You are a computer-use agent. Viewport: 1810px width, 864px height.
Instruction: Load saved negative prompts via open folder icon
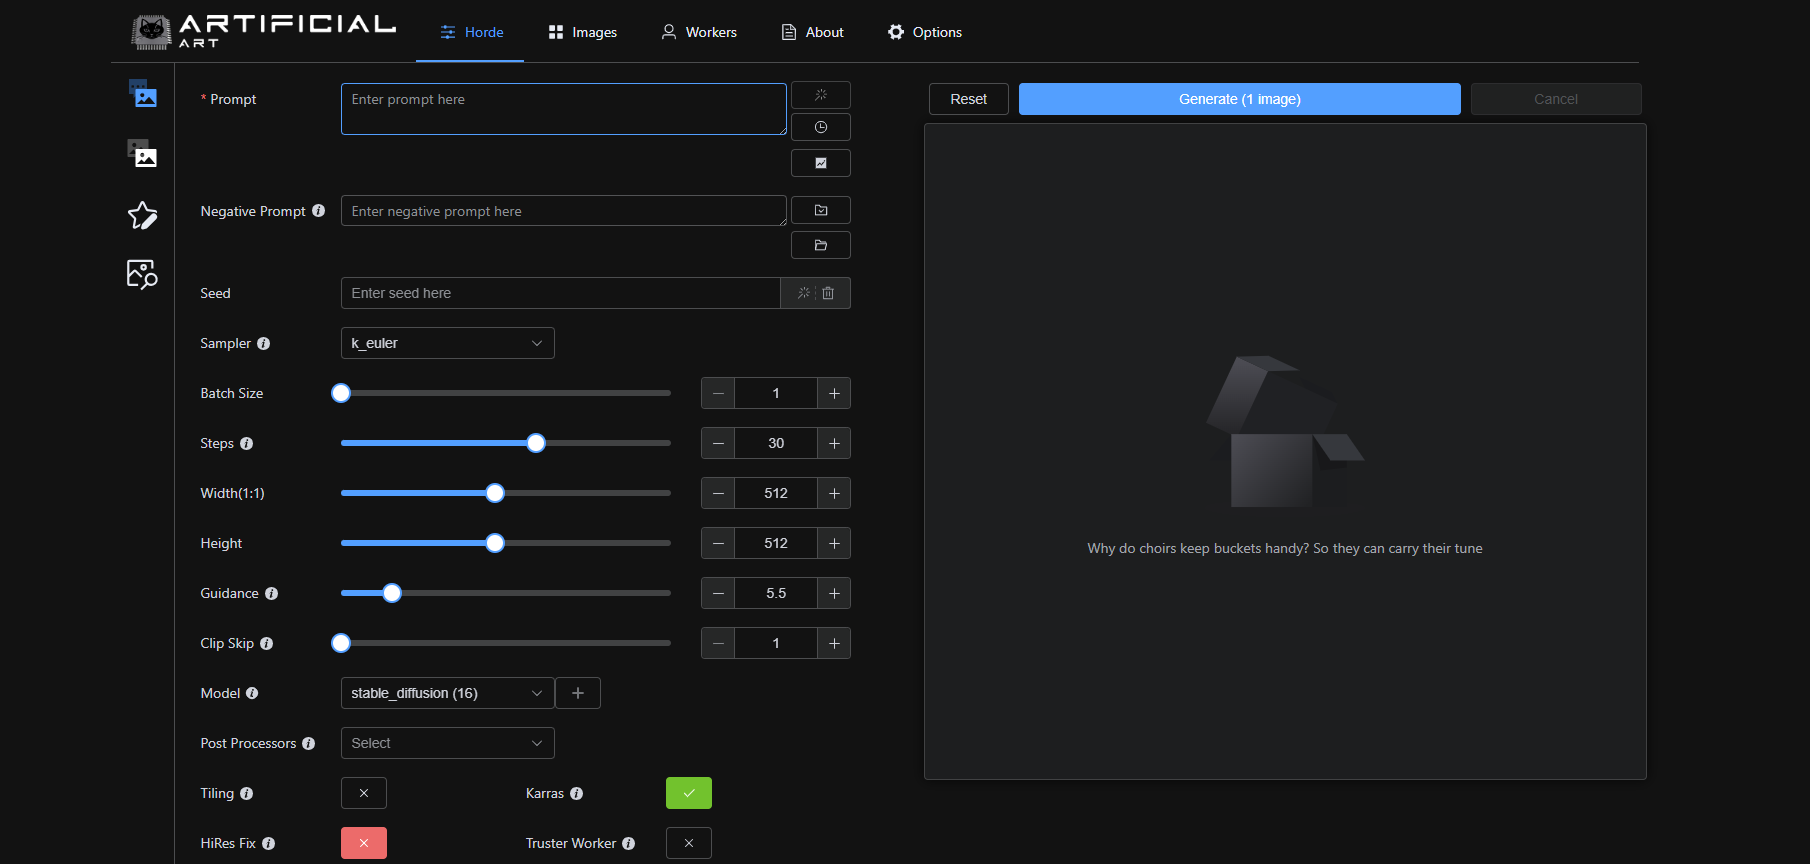pos(821,245)
